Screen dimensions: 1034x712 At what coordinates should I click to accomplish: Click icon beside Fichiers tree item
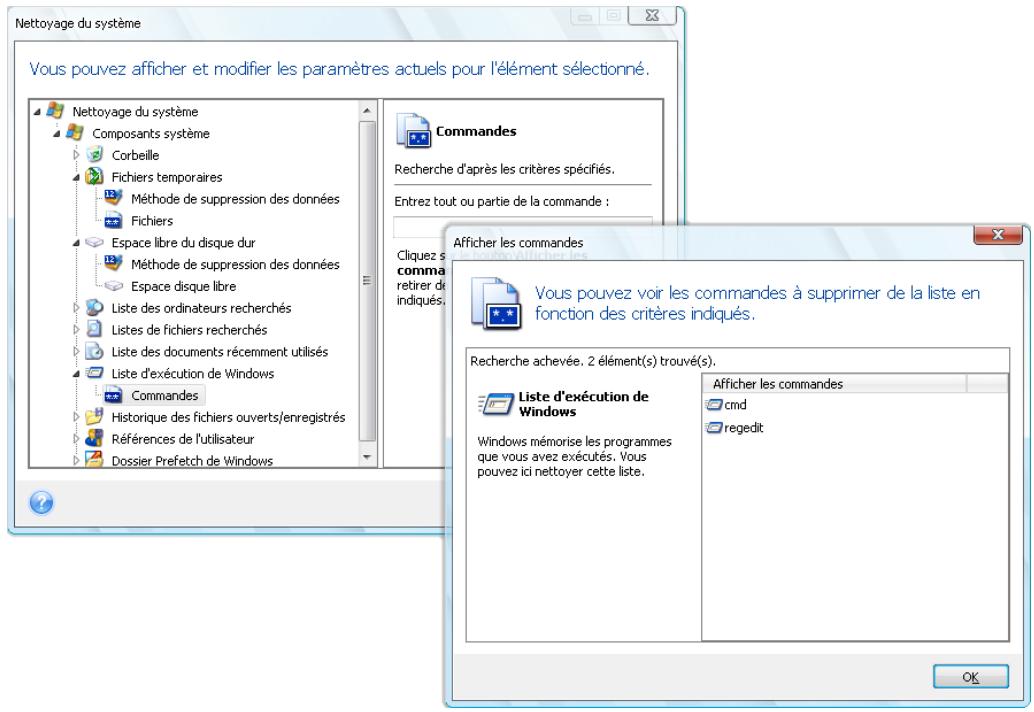pyautogui.click(x=113, y=220)
